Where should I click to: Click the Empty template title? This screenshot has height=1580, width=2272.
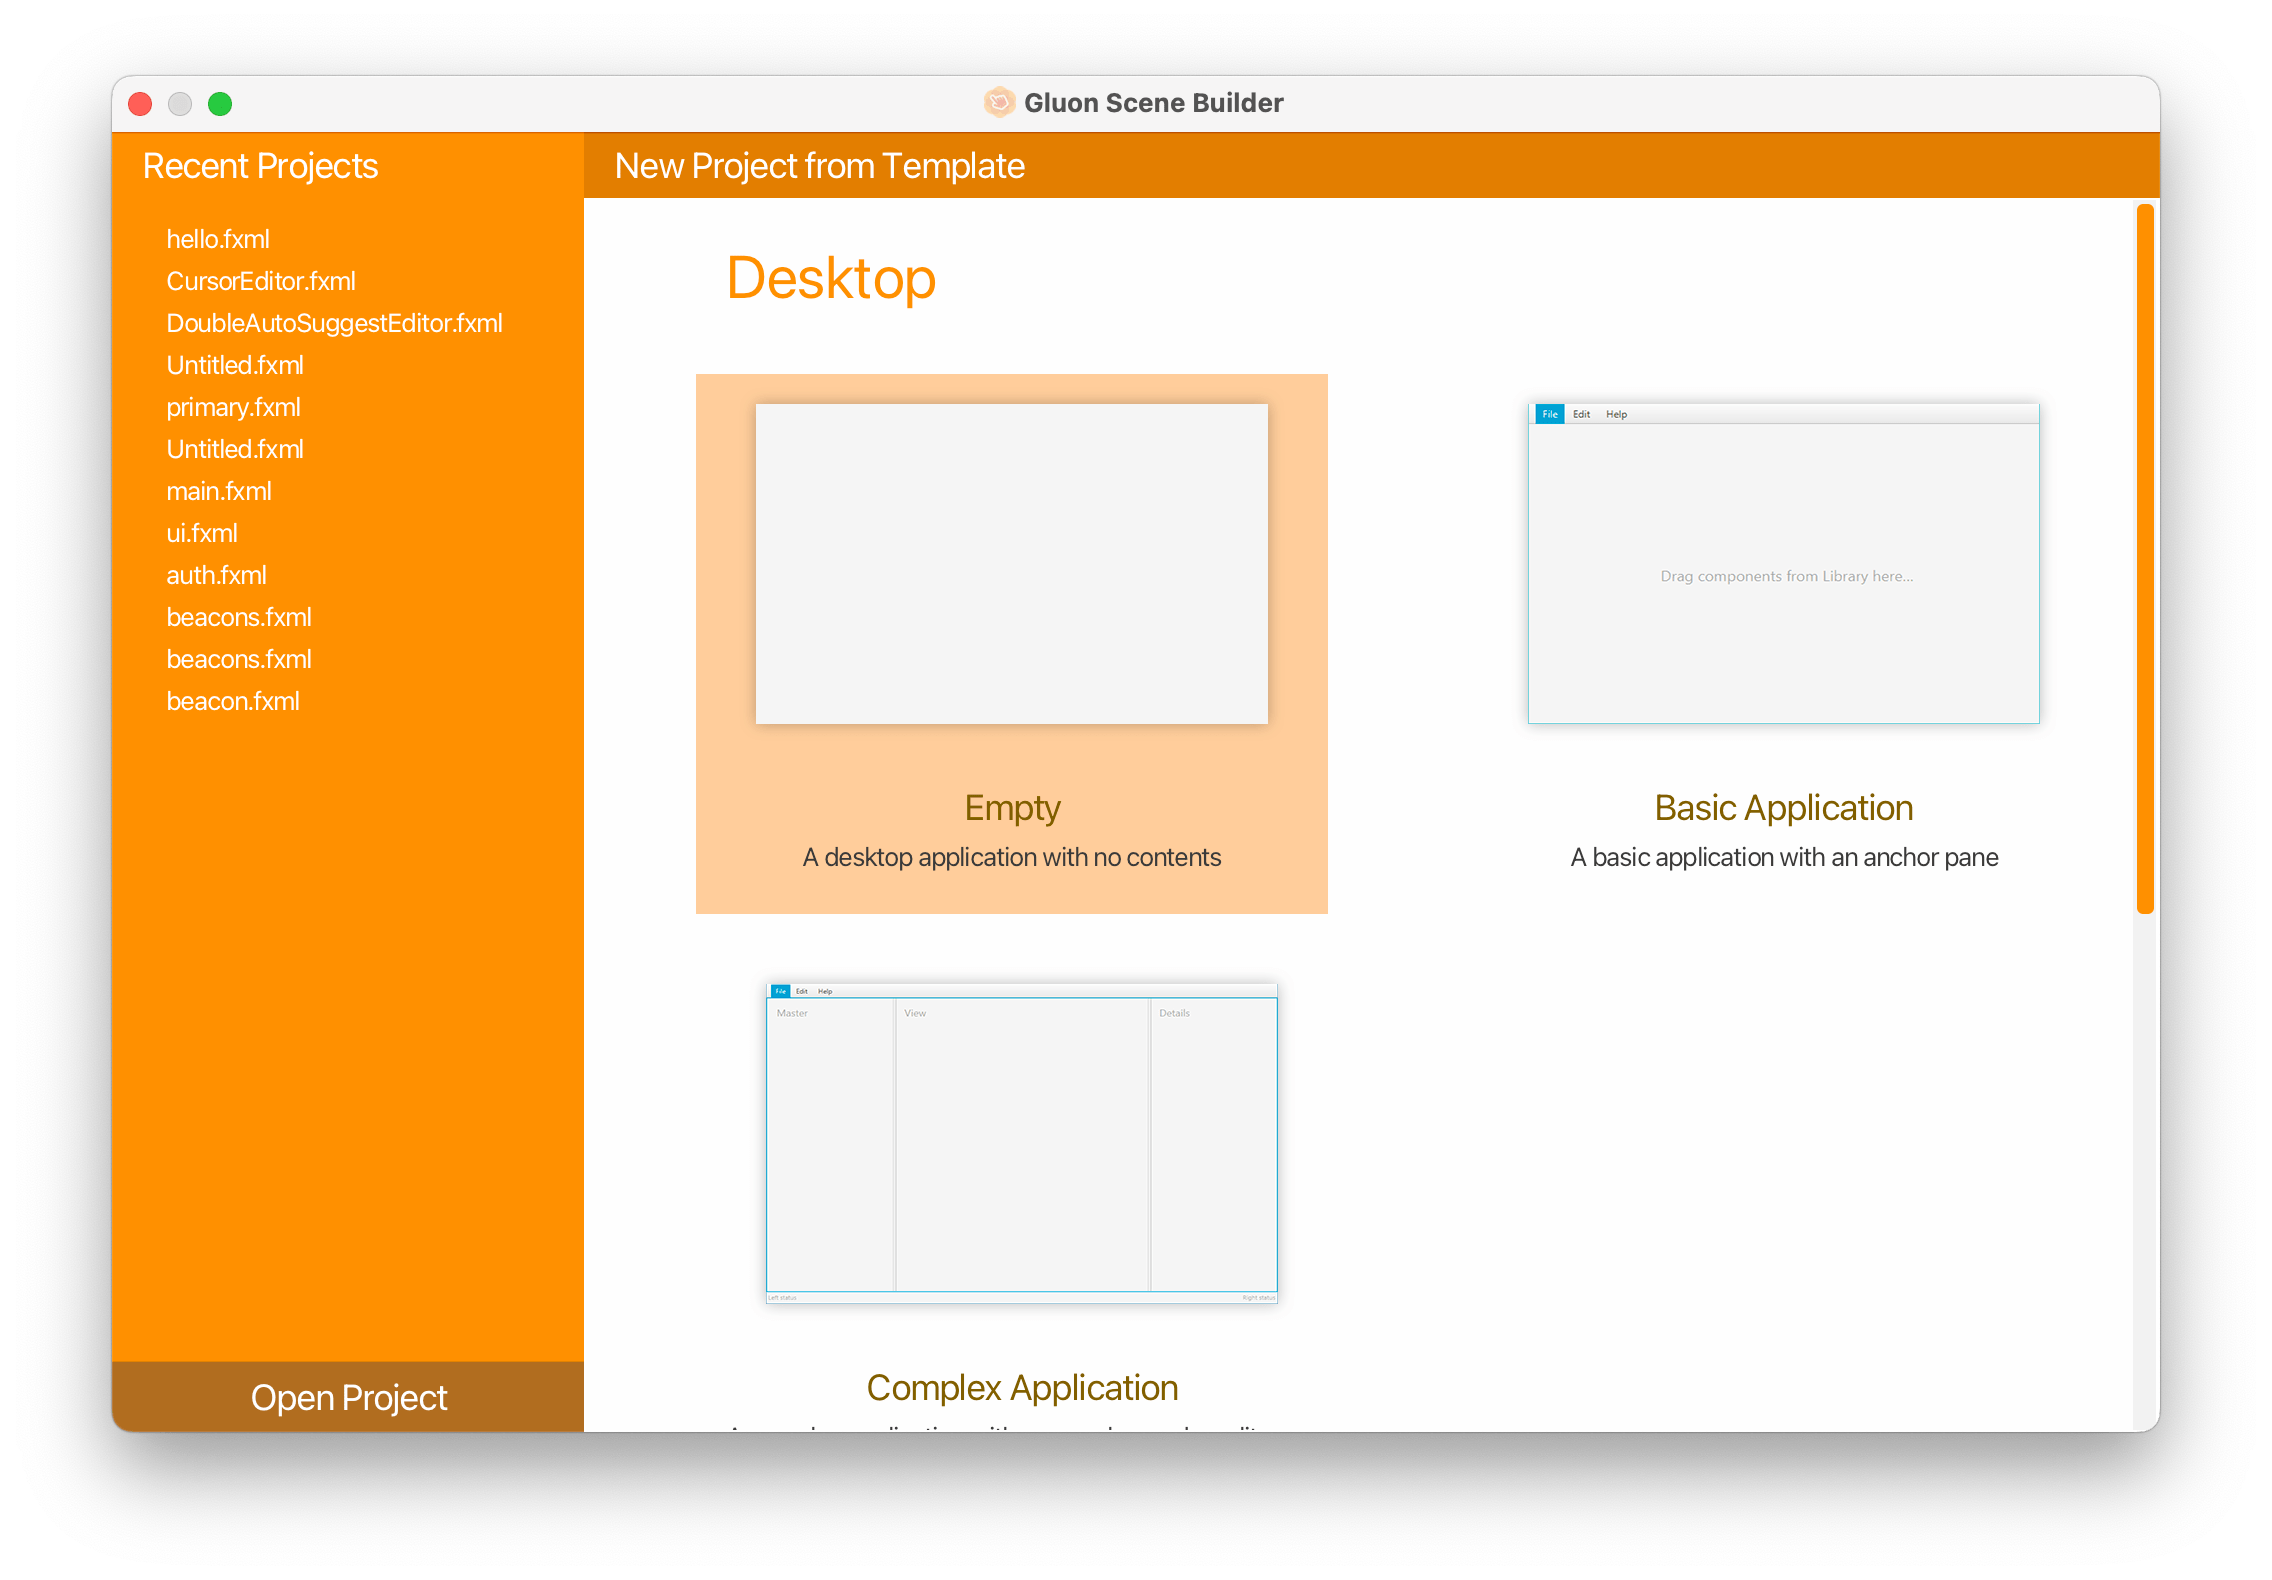pos(1012,808)
